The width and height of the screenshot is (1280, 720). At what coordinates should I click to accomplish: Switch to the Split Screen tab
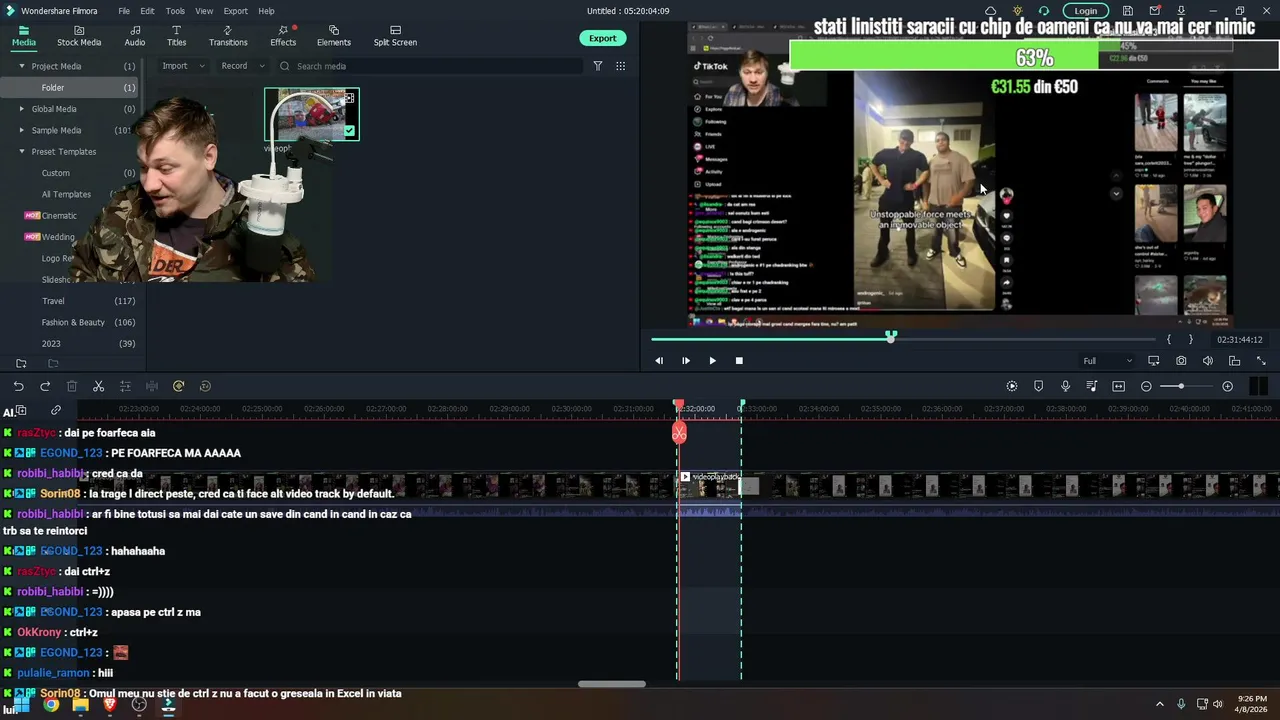pos(395,36)
